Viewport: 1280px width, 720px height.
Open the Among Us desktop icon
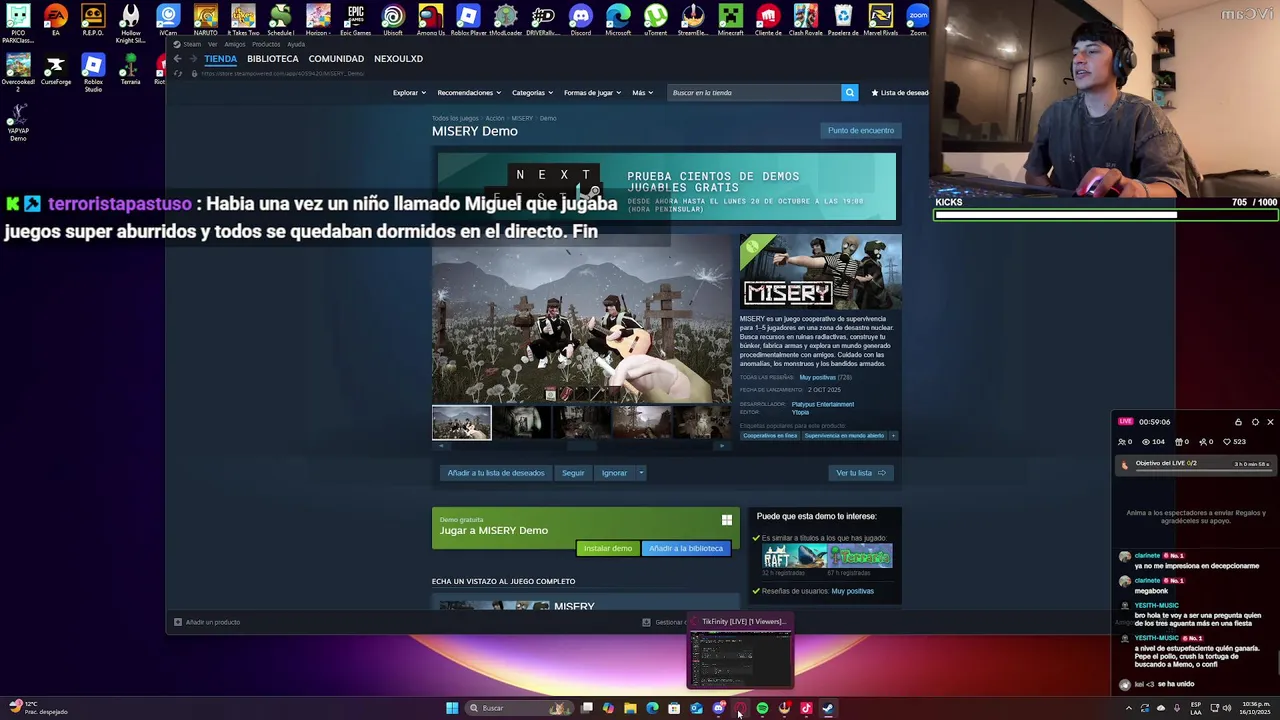430,20
